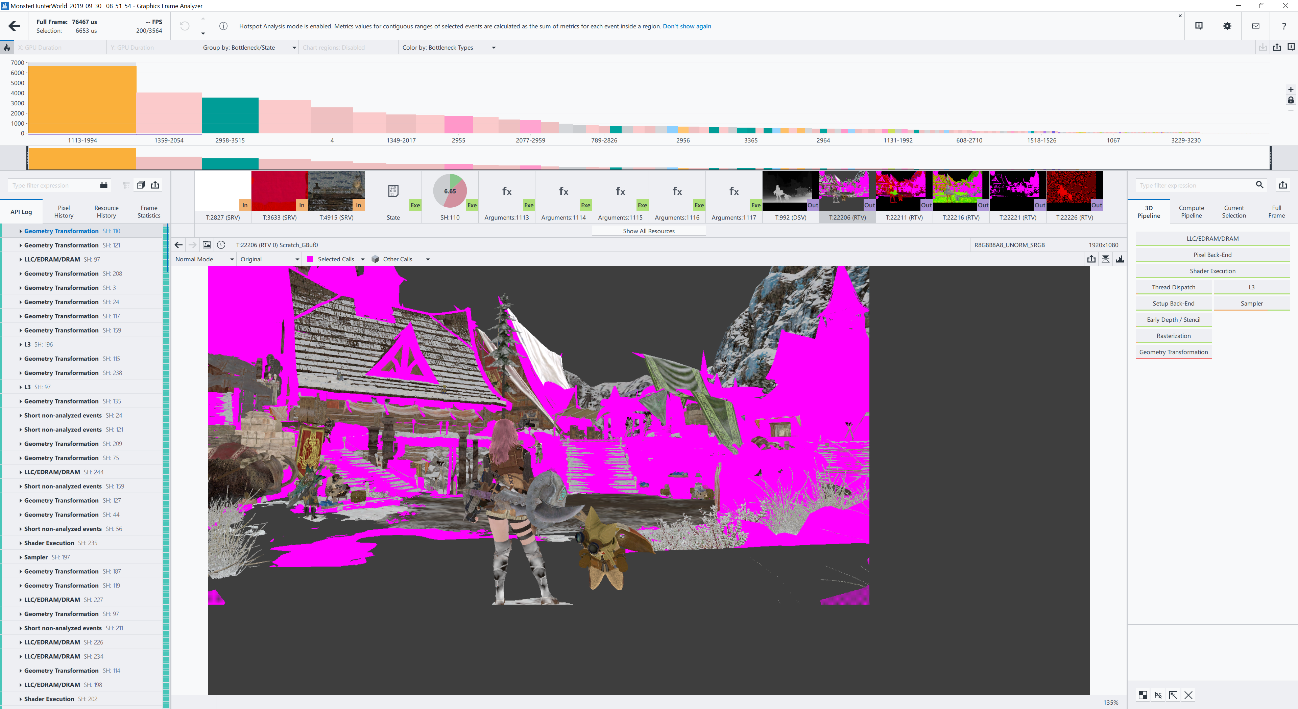Screen dimensions: 1298x709
Task: Click Show All Resources button
Action: (649, 231)
